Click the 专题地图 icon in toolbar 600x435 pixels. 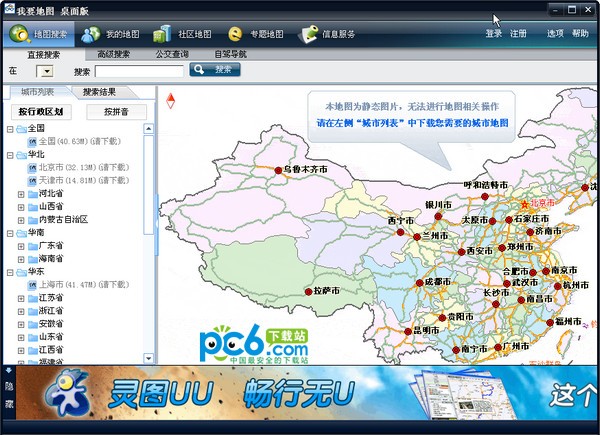point(236,33)
